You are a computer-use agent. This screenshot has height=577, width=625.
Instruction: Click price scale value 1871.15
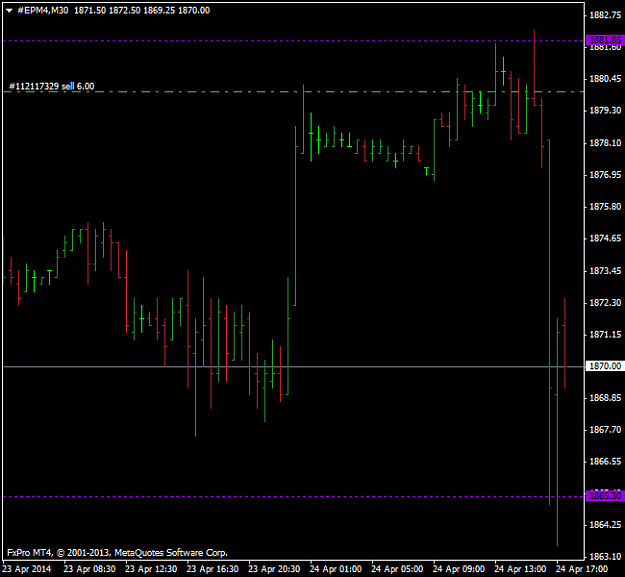pos(605,334)
